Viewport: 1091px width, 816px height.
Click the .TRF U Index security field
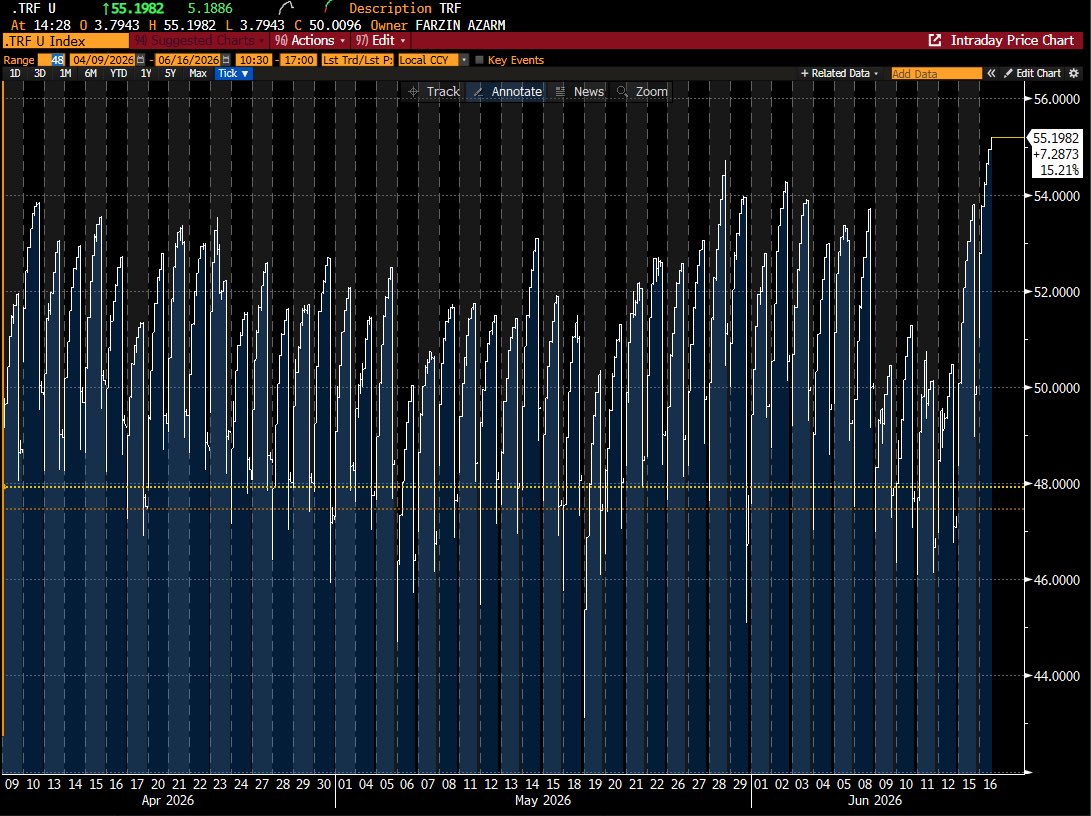click(65, 41)
